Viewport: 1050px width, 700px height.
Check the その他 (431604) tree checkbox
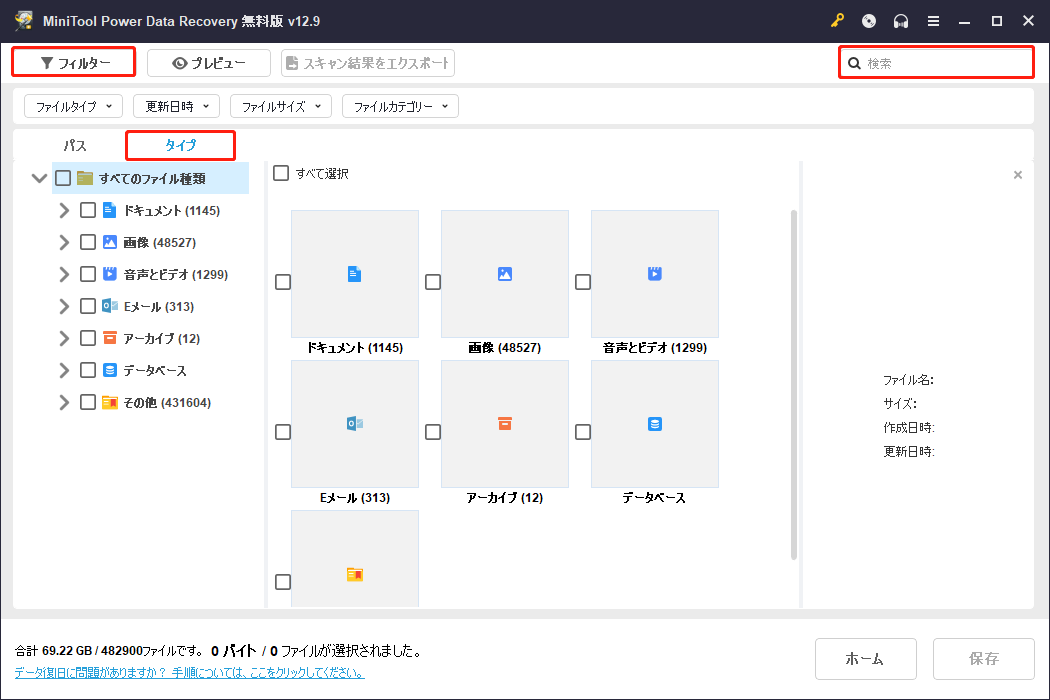(x=88, y=403)
